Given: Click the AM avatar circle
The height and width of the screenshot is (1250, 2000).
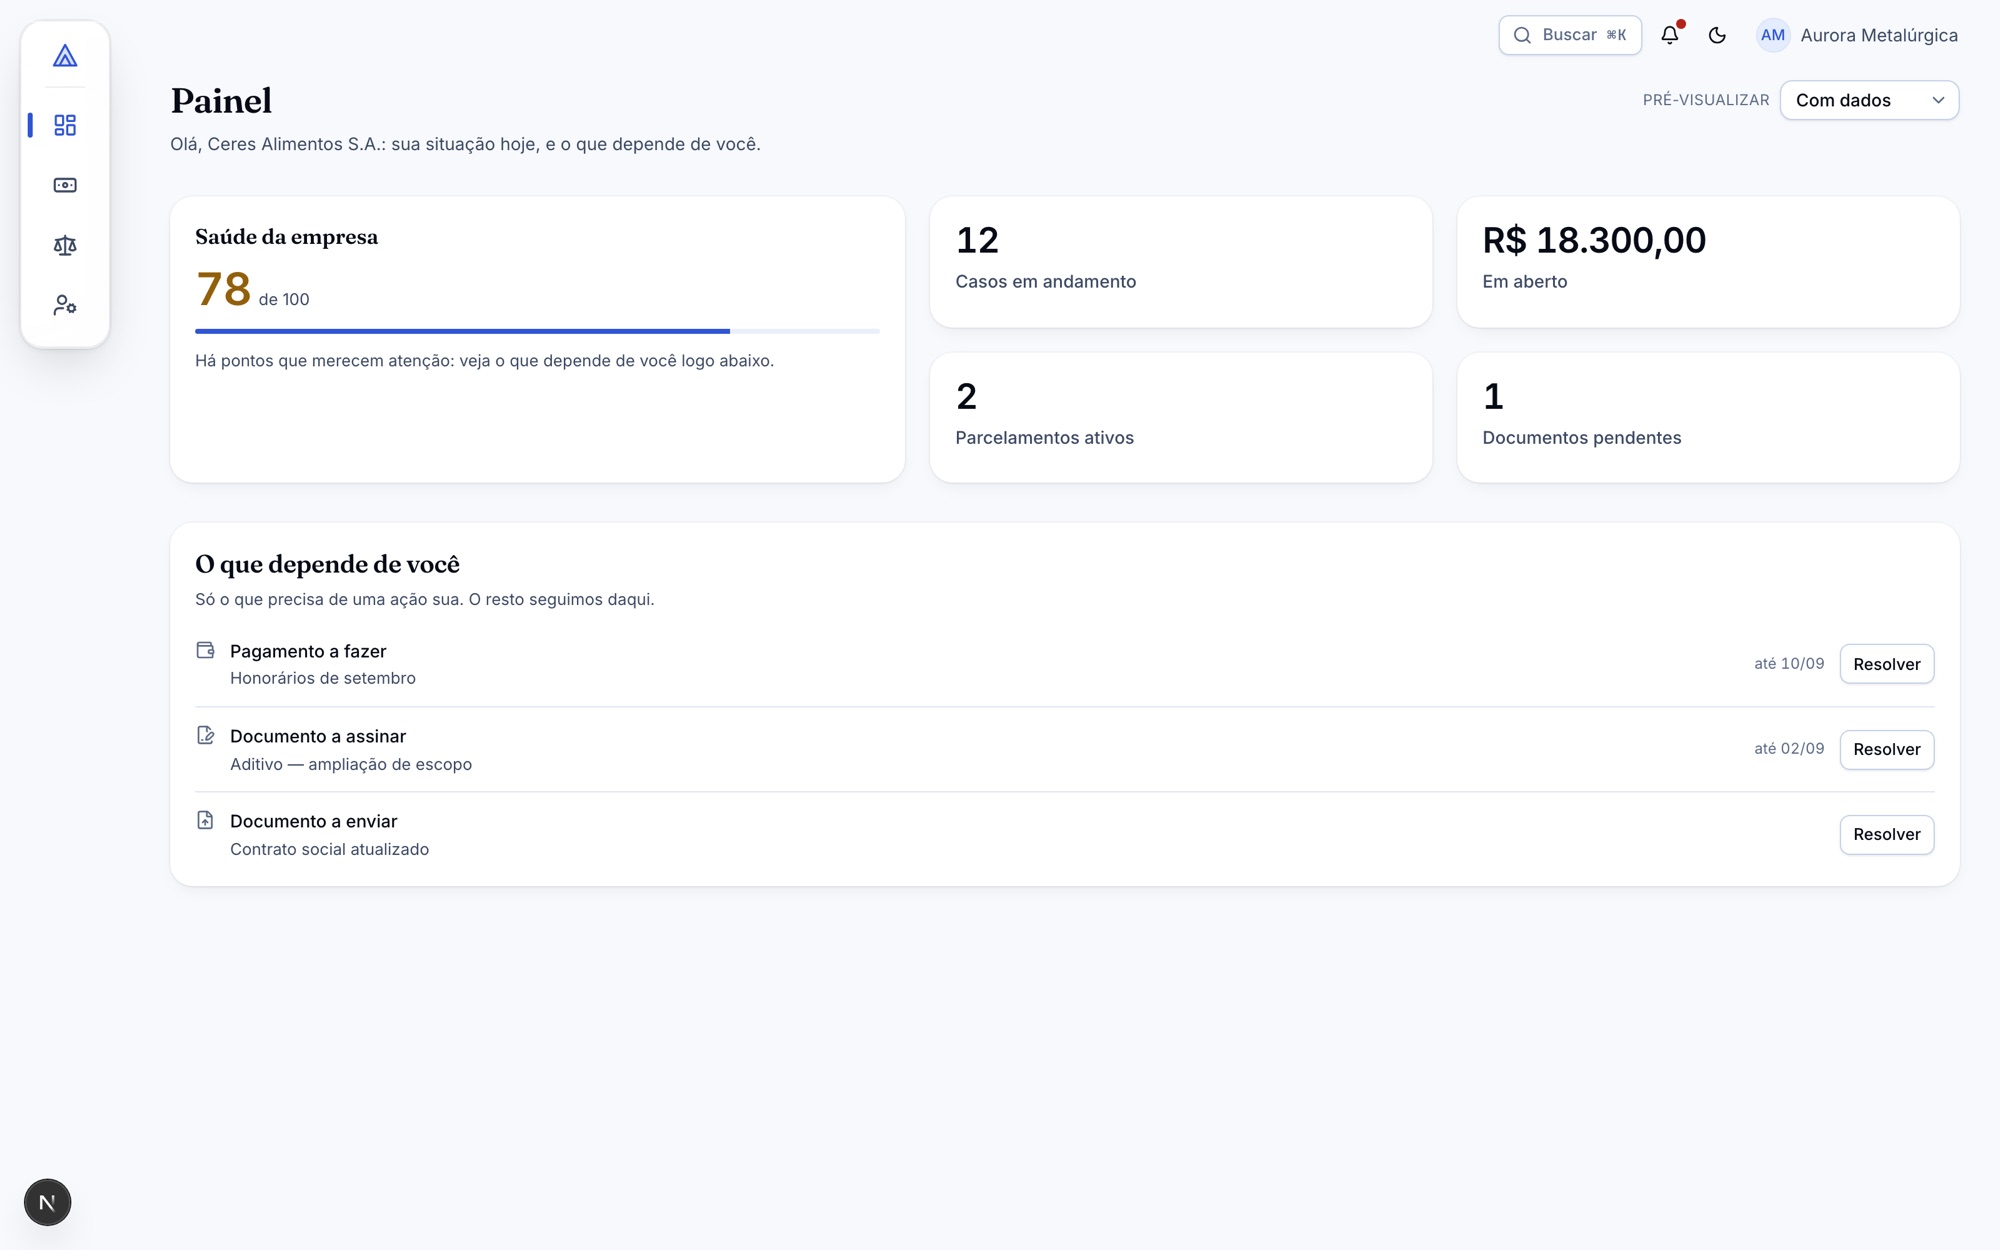Looking at the screenshot, I should point(1773,35).
